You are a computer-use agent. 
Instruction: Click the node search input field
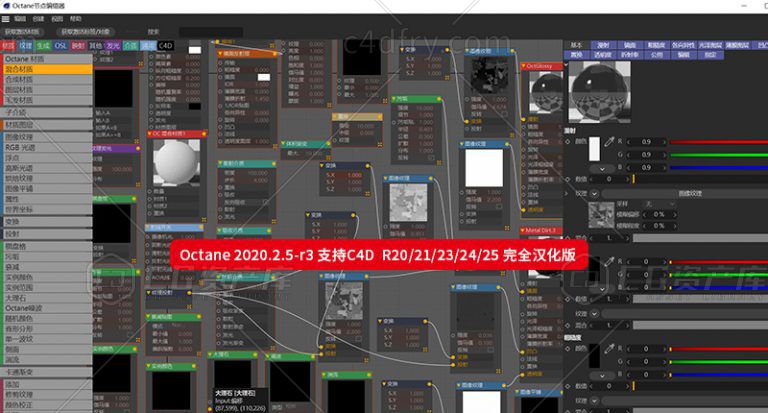tap(211, 32)
